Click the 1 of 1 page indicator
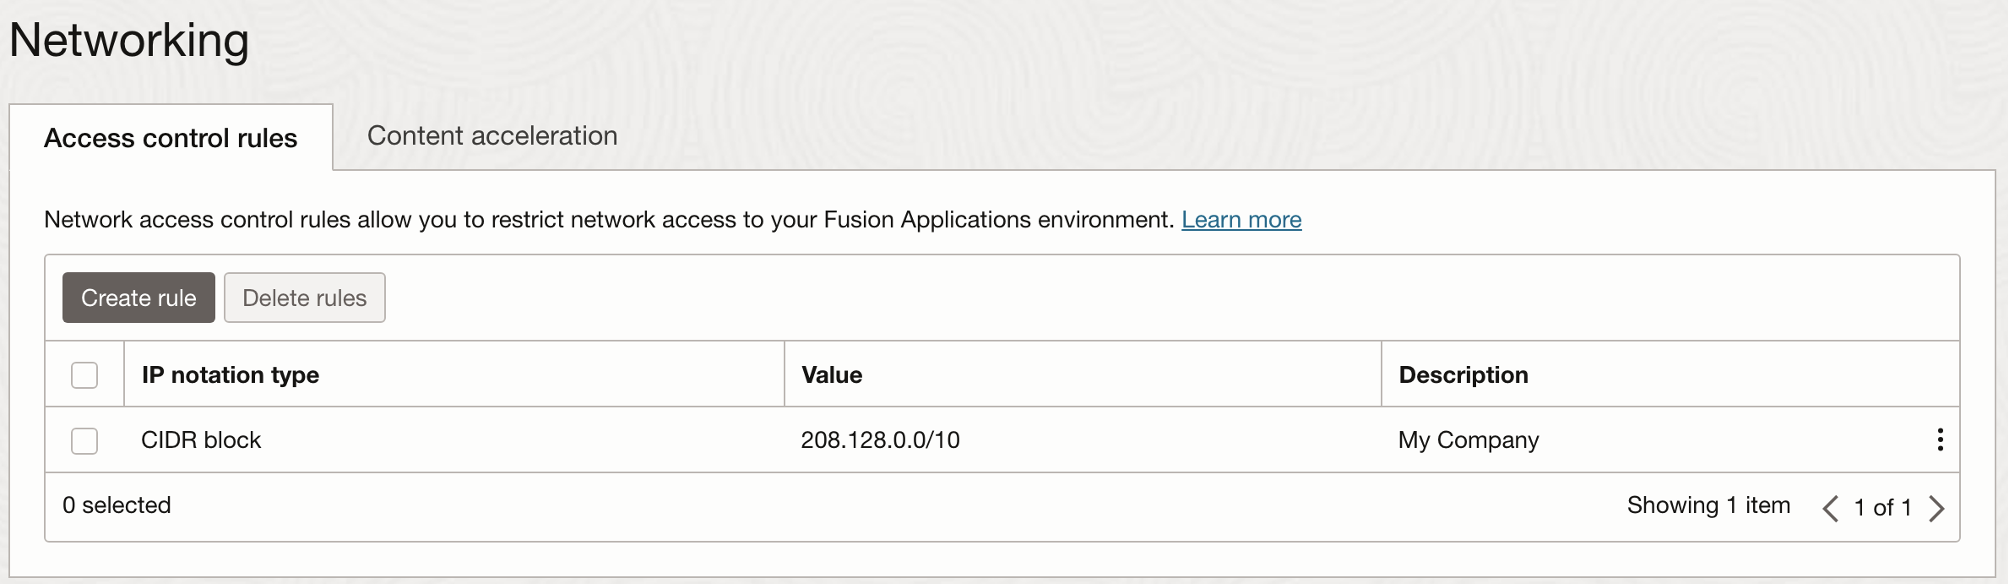The width and height of the screenshot is (2008, 584). coord(1882,508)
